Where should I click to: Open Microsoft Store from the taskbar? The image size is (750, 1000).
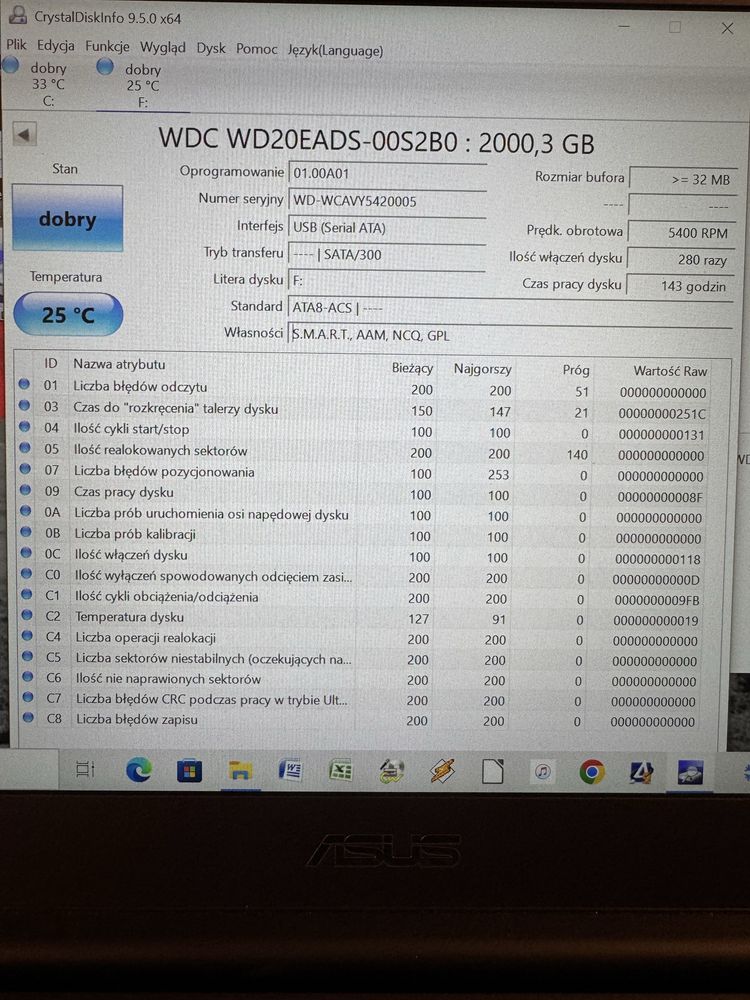click(189, 771)
